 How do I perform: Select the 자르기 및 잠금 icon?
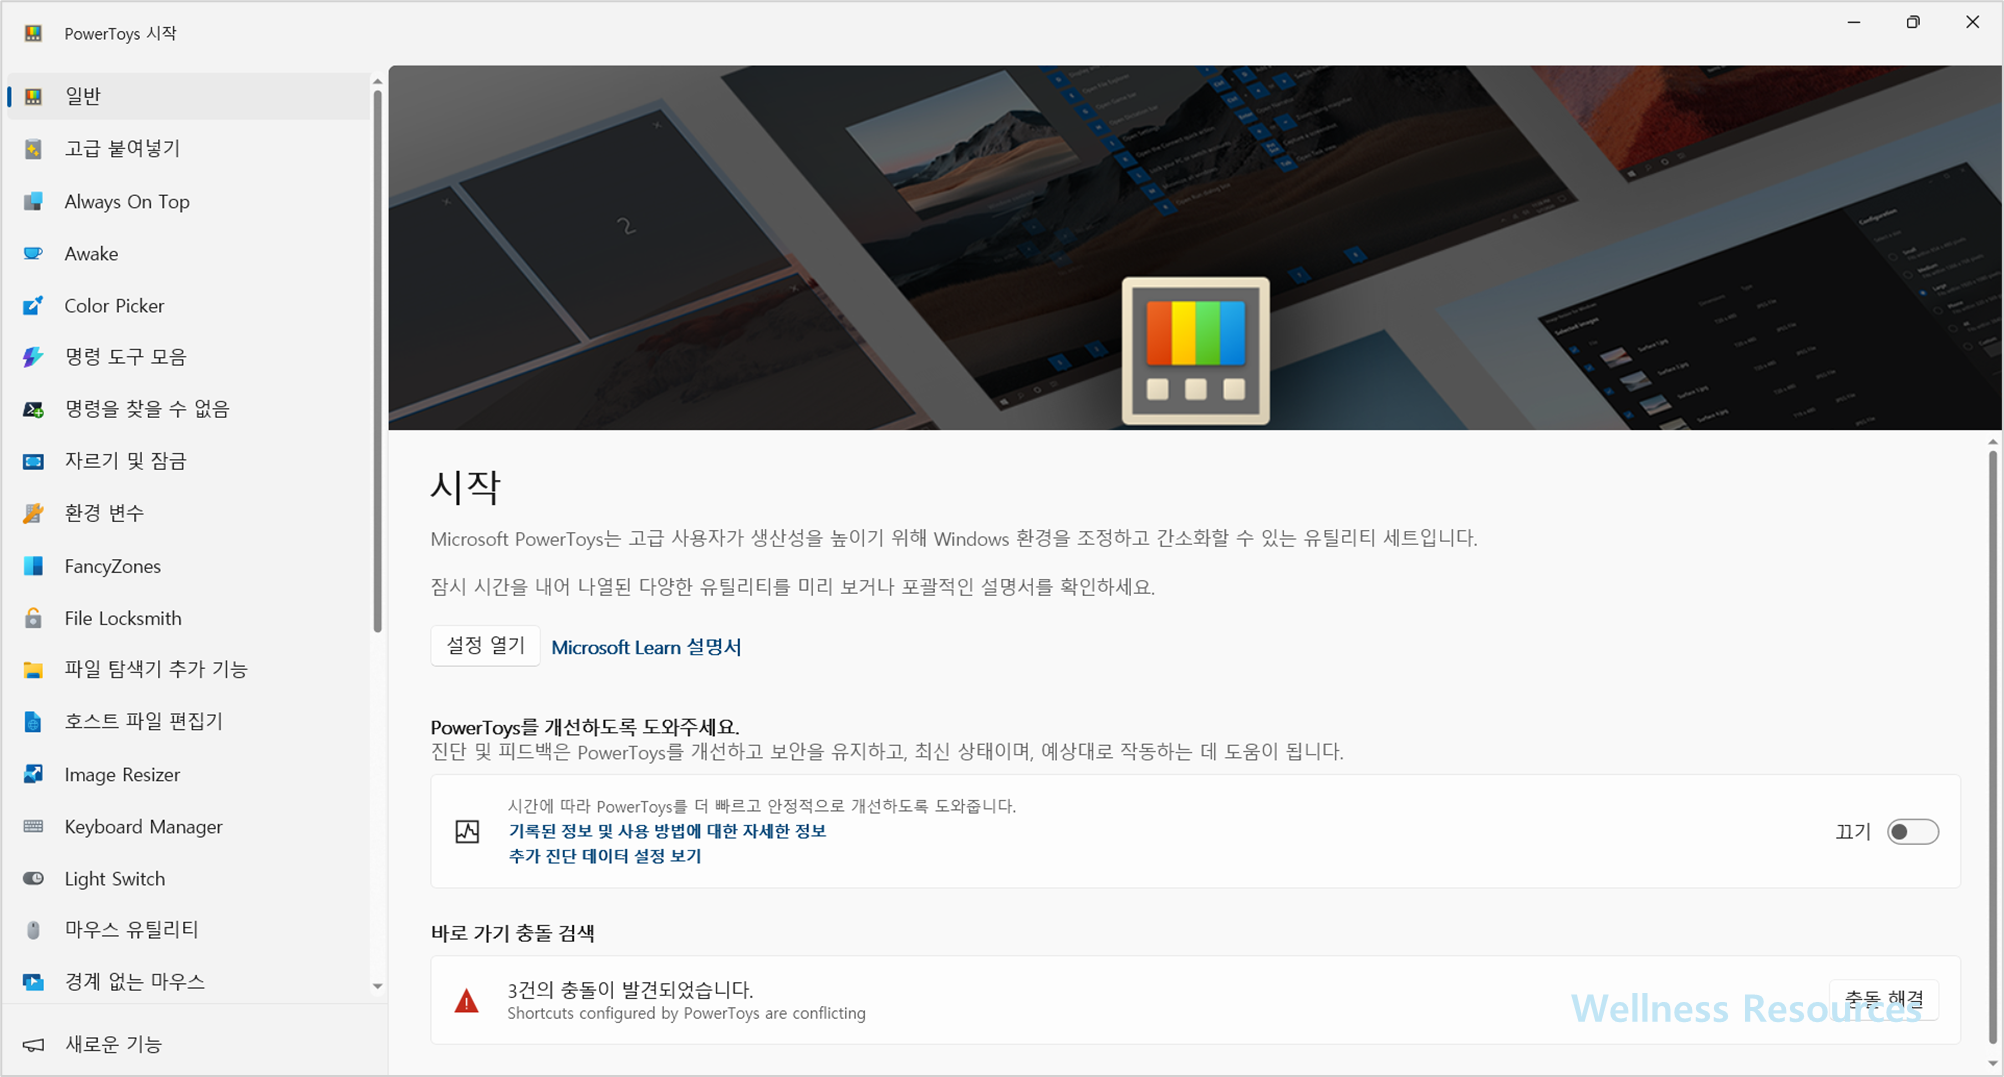click(x=33, y=461)
